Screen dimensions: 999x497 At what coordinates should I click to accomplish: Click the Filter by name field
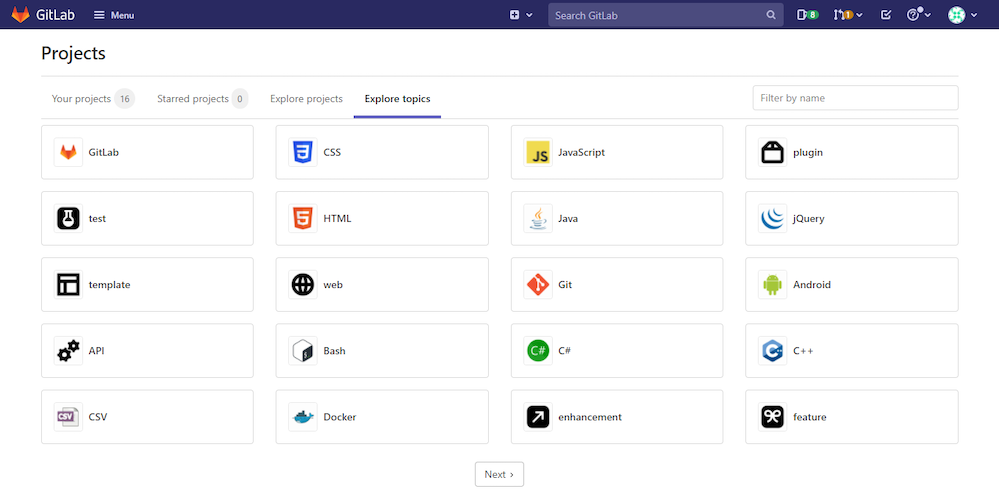pyautogui.click(x=855, y=98)
